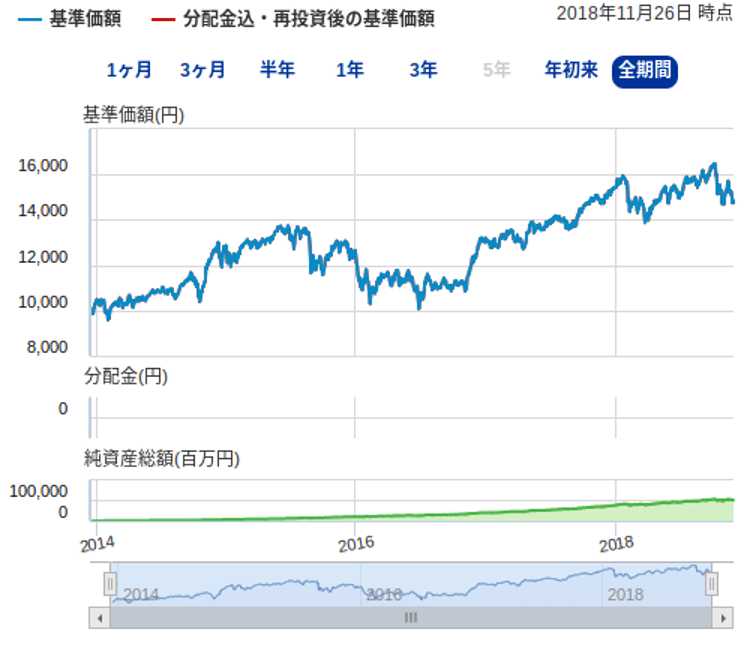The width and height of the screenshot is (754, 648).
Task: Click the left range selector handle
Action: (111, 584)
